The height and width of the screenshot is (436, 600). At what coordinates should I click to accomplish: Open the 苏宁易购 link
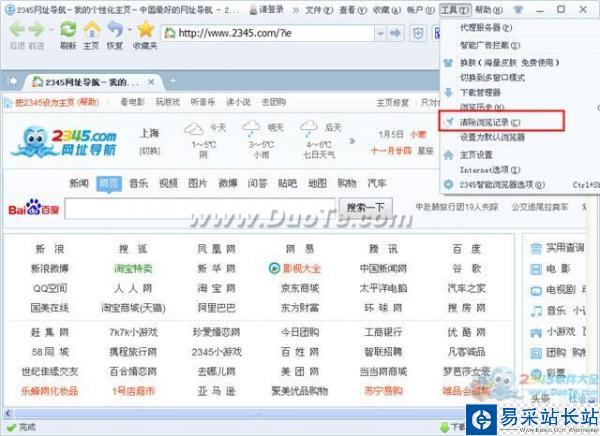click(383, 391)
